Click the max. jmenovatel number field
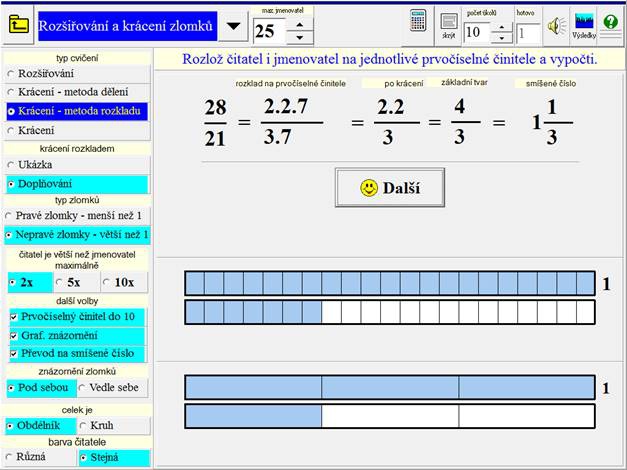Image resolution: width=627 pixels, height=470 pixels. click(265, 31)
